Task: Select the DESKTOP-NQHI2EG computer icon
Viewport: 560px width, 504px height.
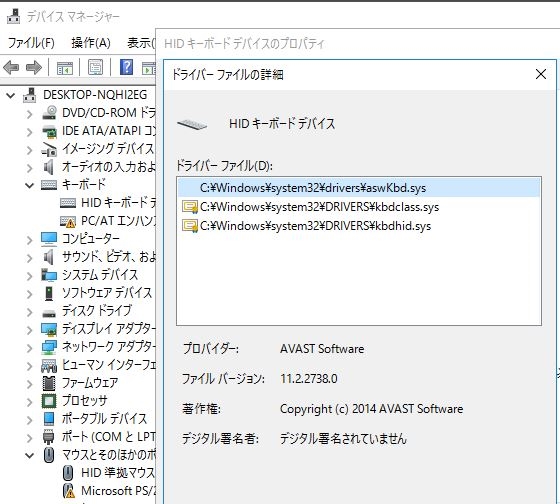Action: tap(30, 95)
